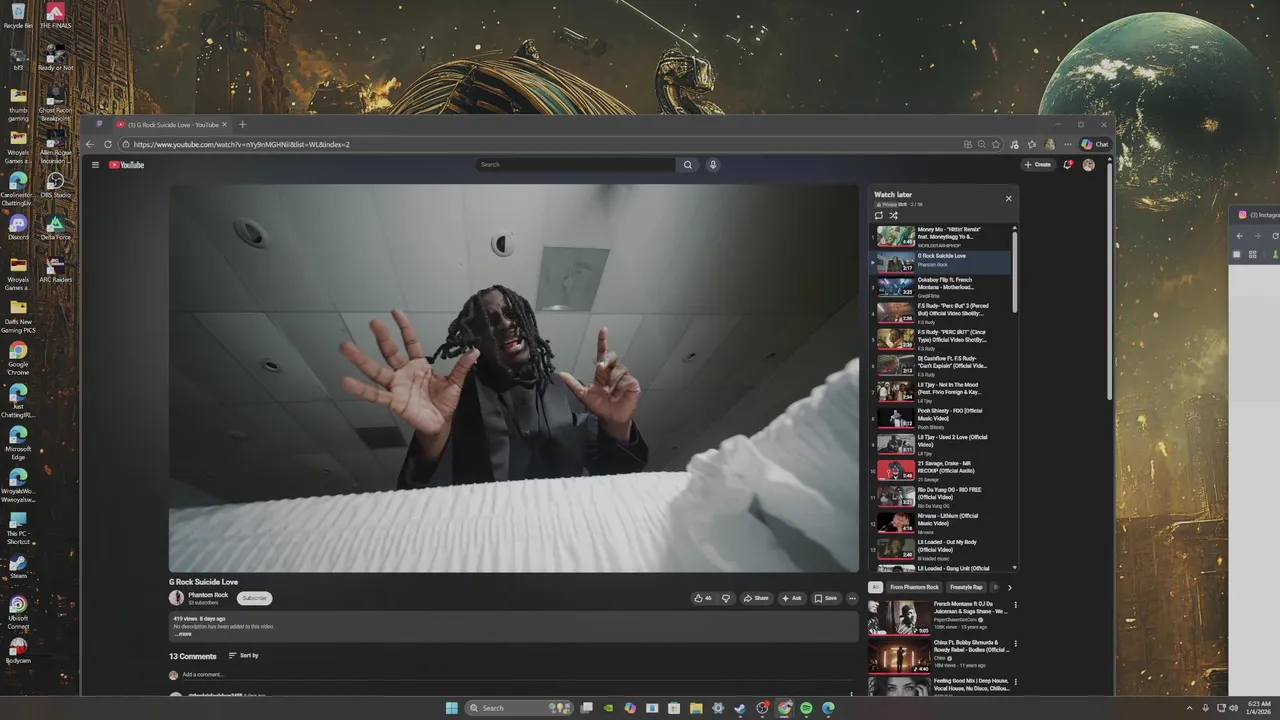The width and height of the screenshot is (1280, 720).
Task: Play Money Mu Hittin' Remix from playlist
Action: click(943, 236)
